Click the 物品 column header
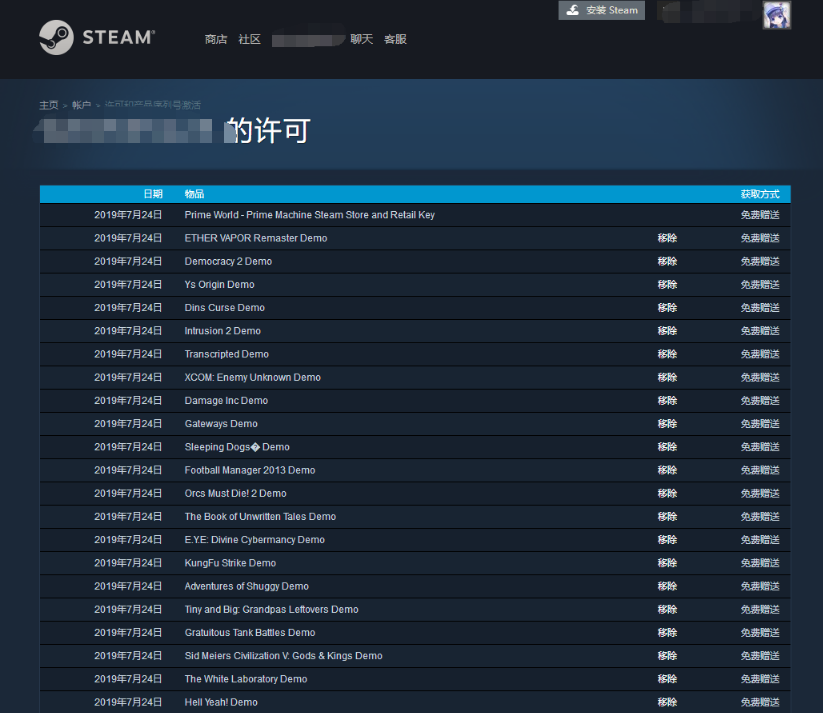This screenshot has height=713, width=823. (x=194, y=194)
